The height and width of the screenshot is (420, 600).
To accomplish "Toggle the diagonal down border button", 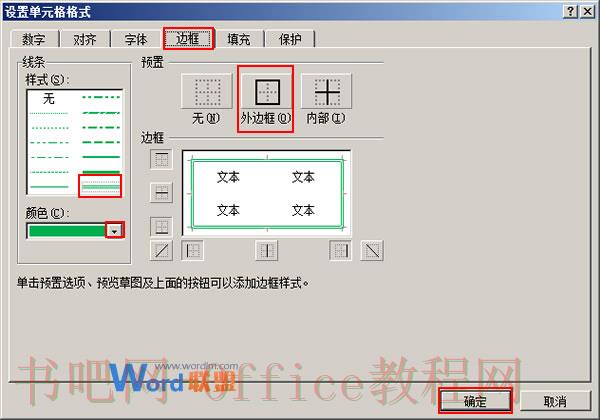I will (372, 251).
